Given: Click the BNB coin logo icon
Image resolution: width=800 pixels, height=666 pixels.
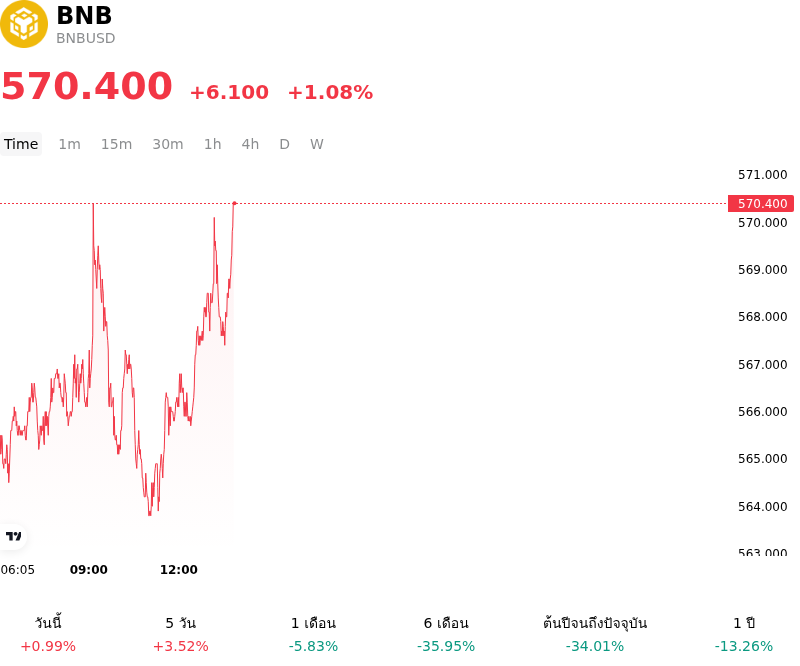Looking at the screenshot, I should (x=23, y=24).
